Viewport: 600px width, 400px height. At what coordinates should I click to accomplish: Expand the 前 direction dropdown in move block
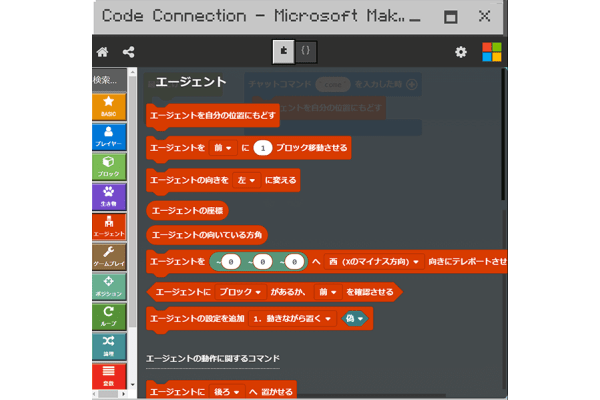pos(222,147)
